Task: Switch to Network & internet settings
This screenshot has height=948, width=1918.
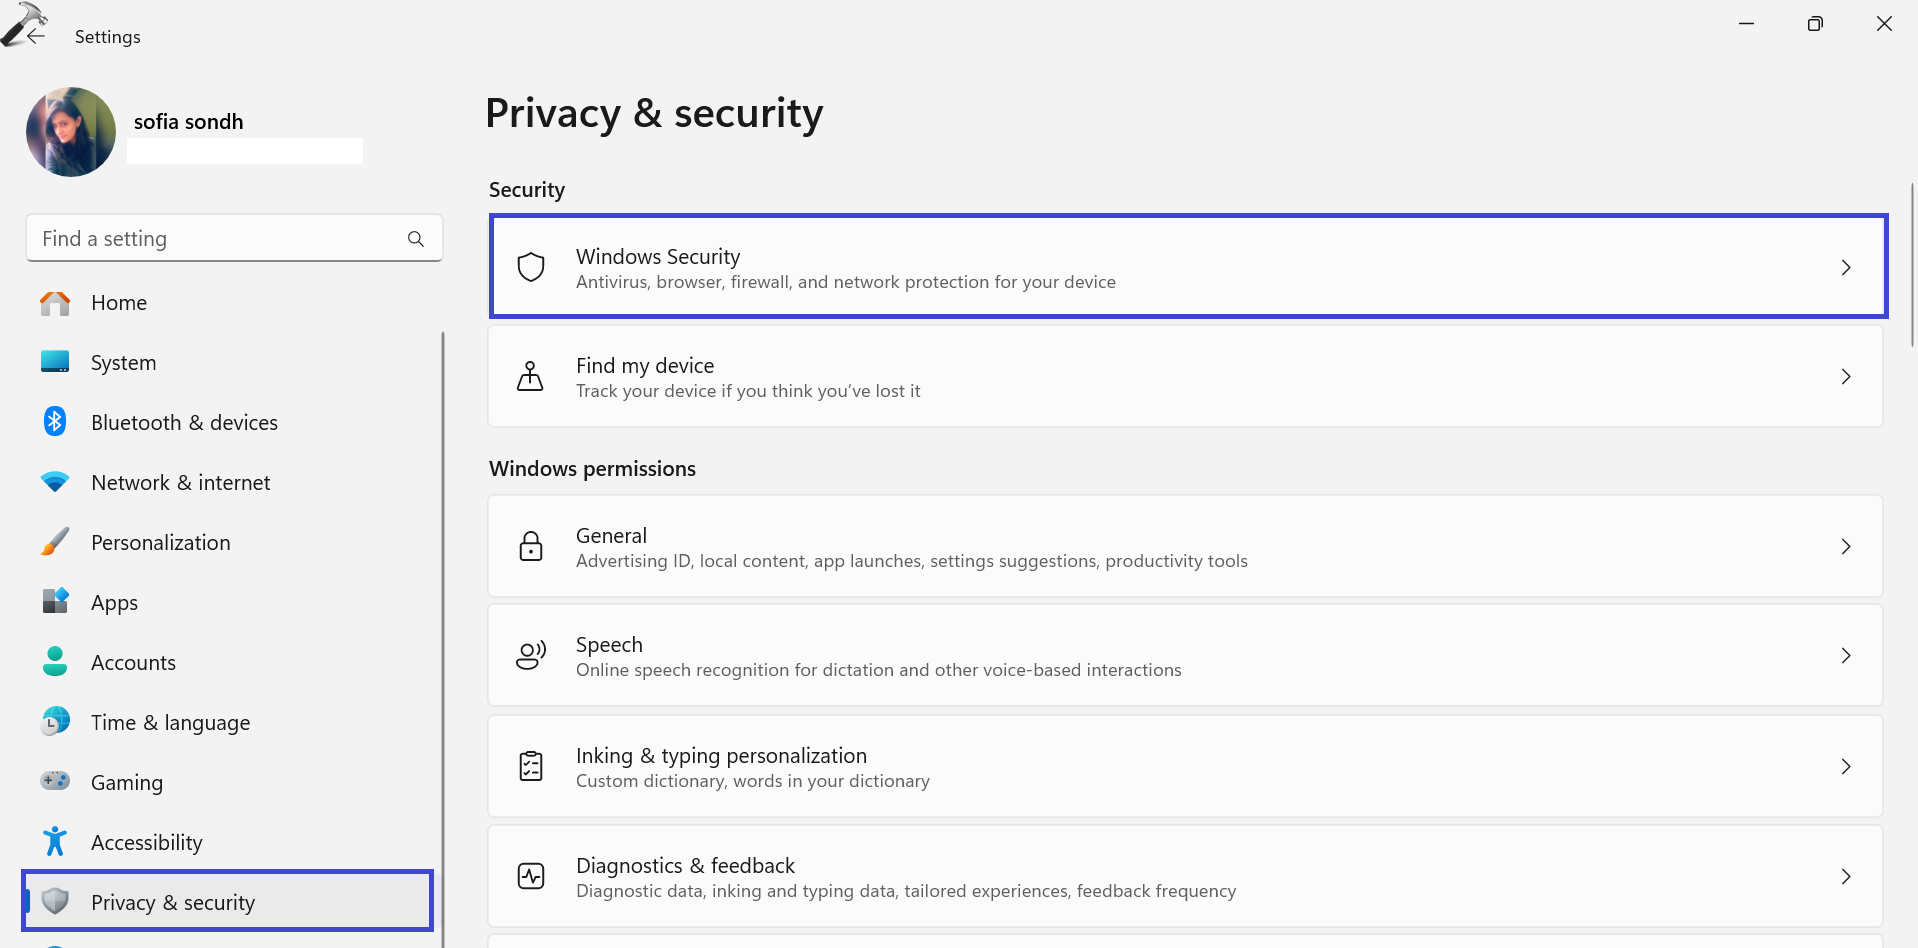Action: click(x=180, y=481)
